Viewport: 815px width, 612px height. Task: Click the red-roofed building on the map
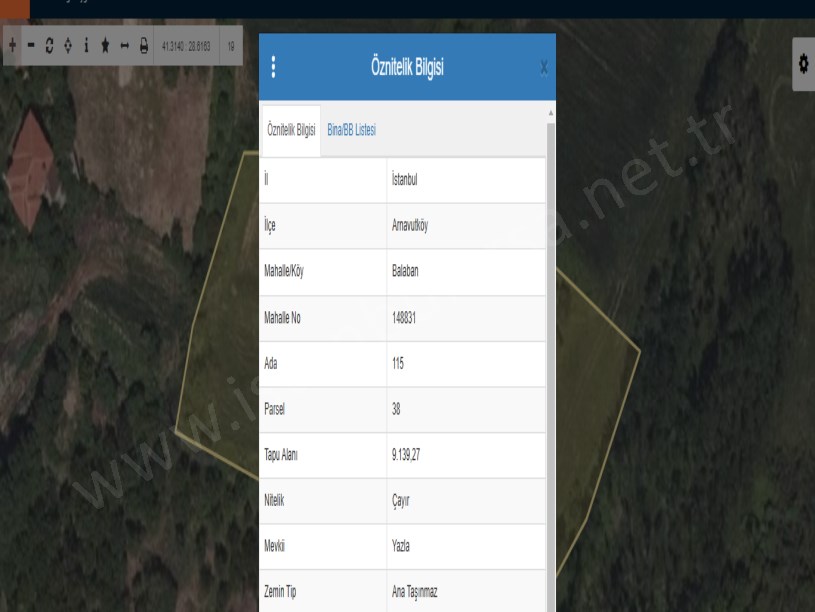(31, 165)
